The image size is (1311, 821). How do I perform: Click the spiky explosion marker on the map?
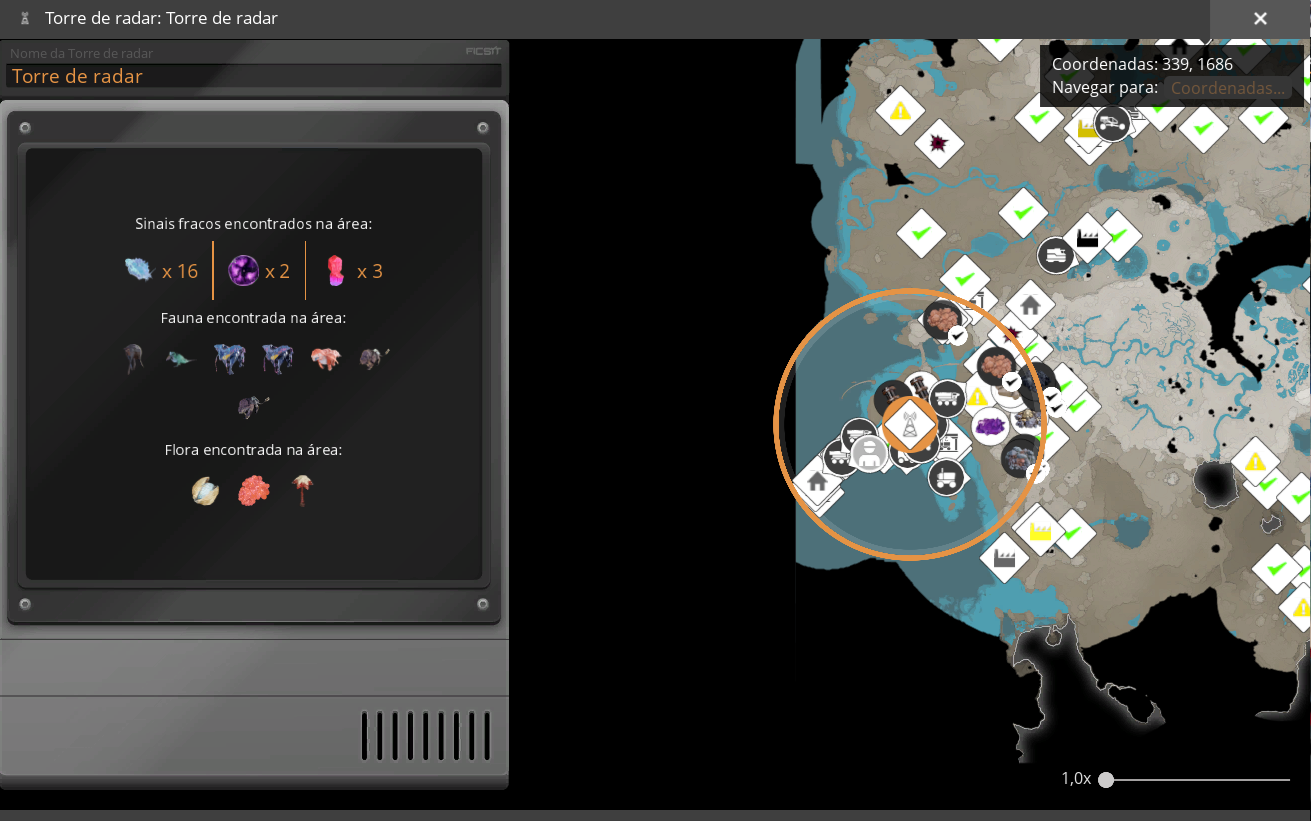click(939, 144)
